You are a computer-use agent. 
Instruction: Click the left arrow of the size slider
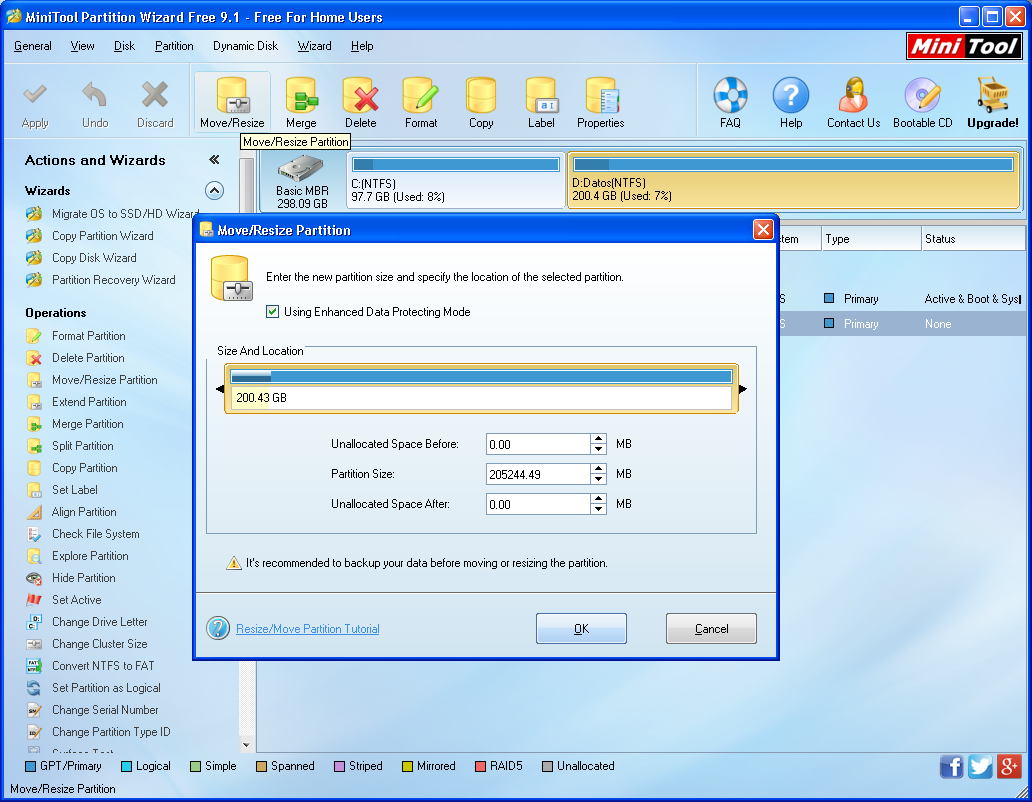[x=222, y=388]
